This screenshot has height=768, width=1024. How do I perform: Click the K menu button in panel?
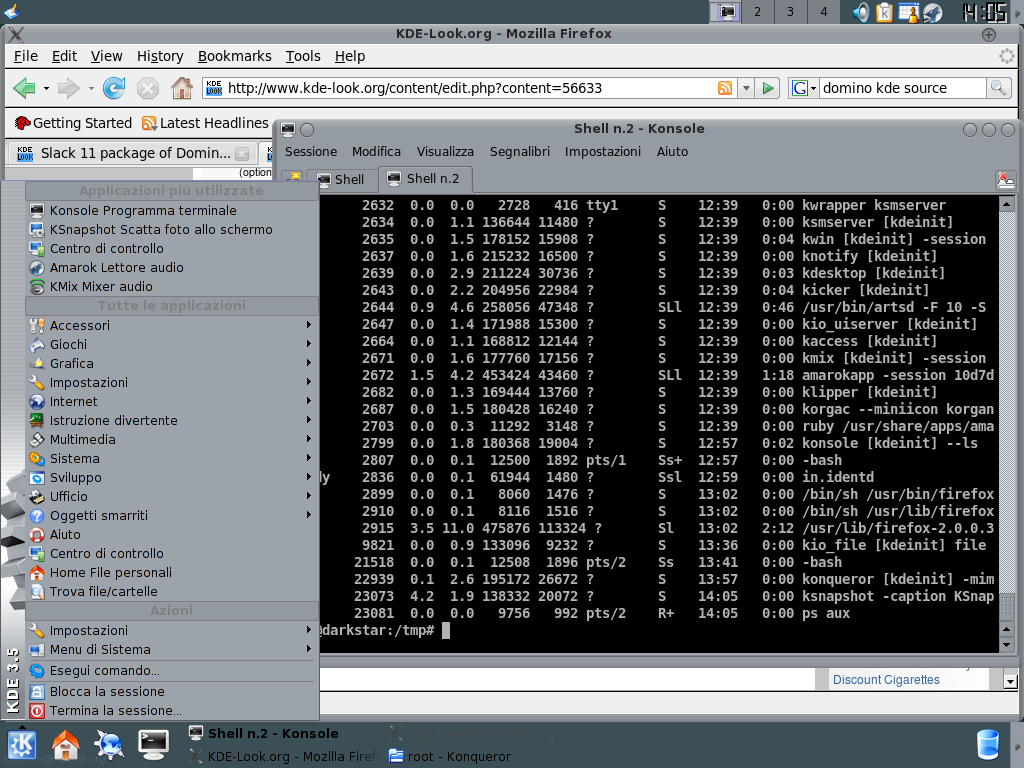[22, 745]
